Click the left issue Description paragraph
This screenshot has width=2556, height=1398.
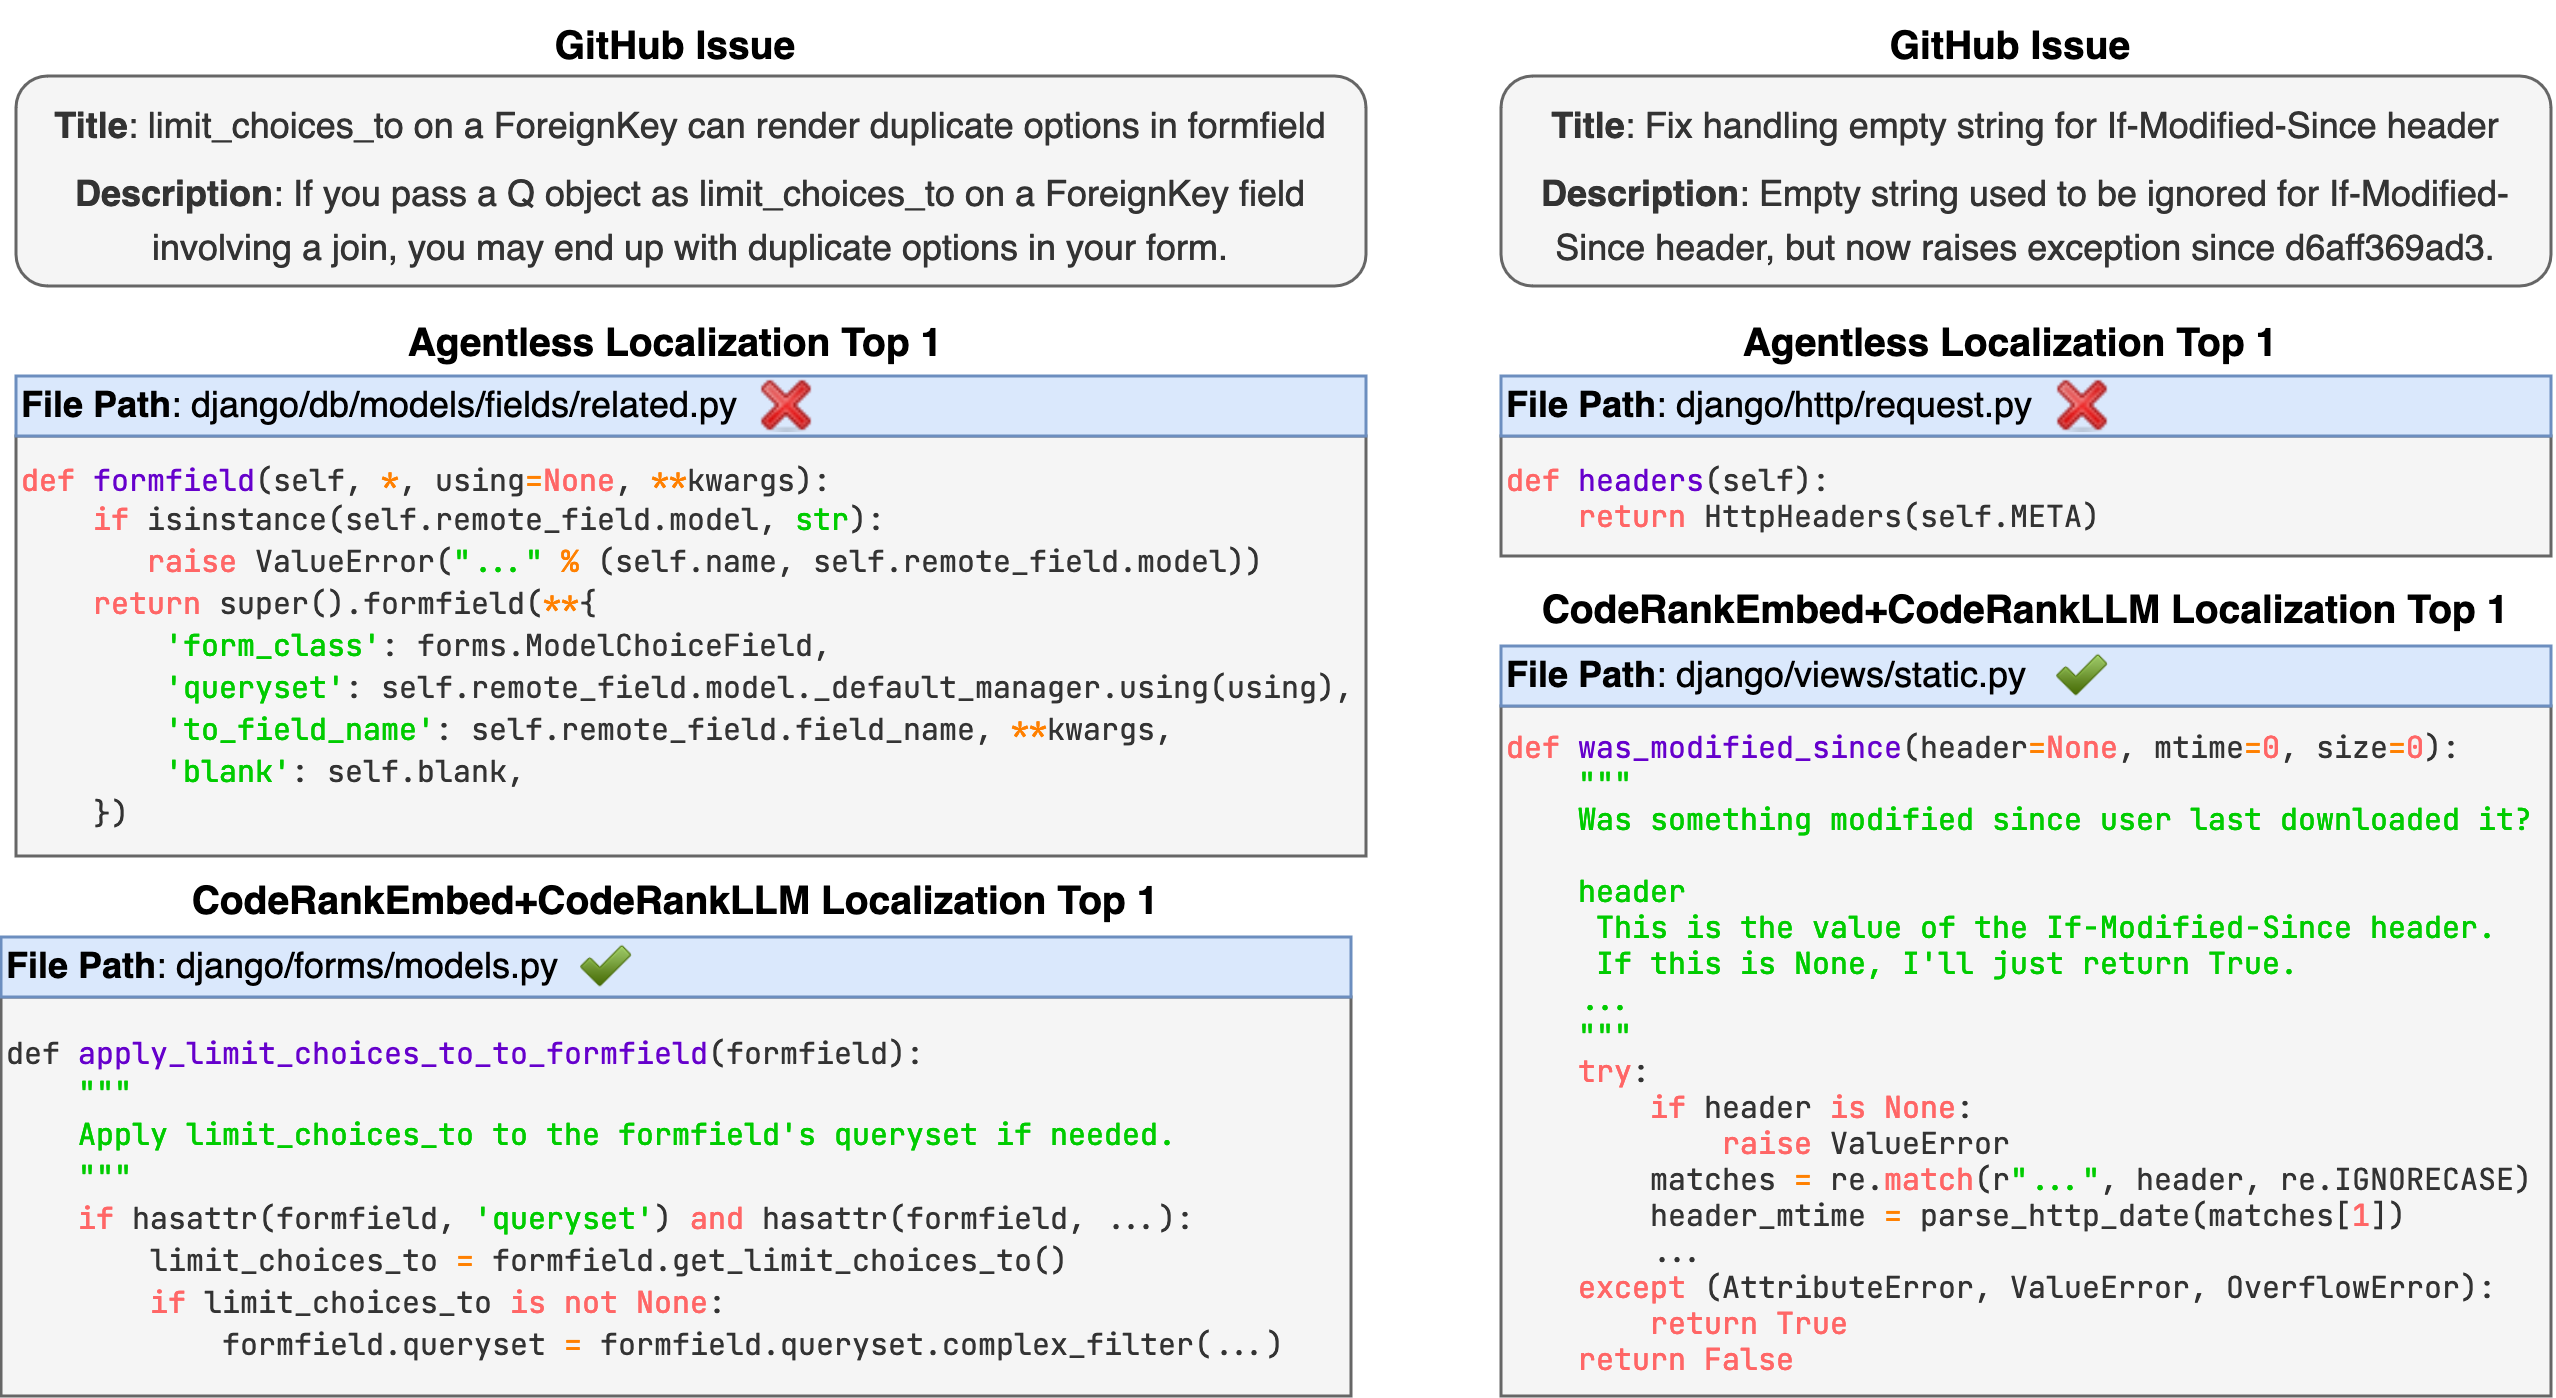(x=690, y=221)
